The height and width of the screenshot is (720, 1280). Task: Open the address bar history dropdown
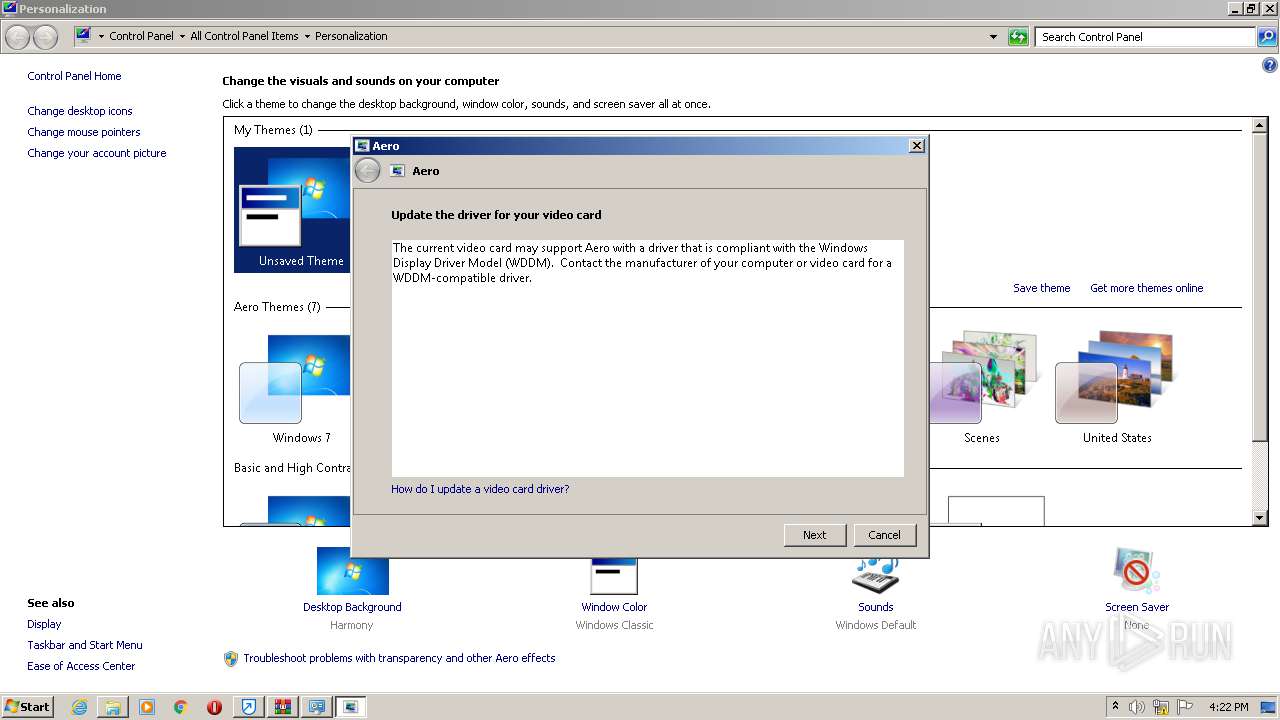point(993,37)
